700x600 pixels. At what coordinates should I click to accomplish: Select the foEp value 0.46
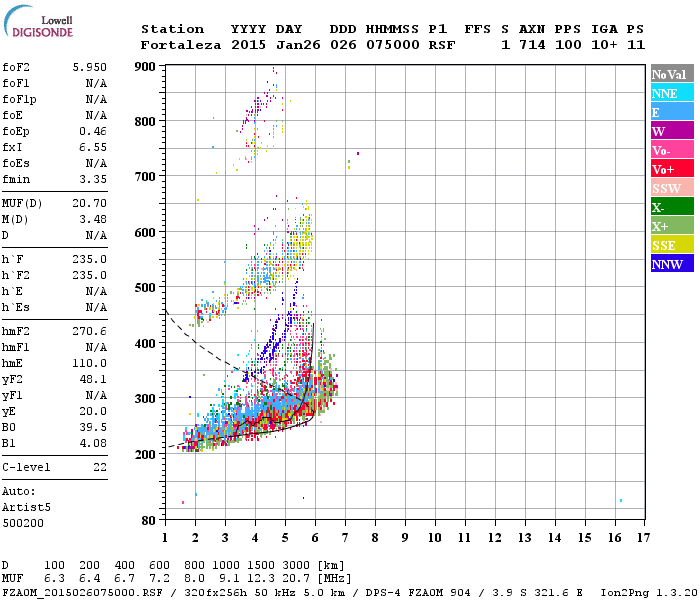coord(93,131)
